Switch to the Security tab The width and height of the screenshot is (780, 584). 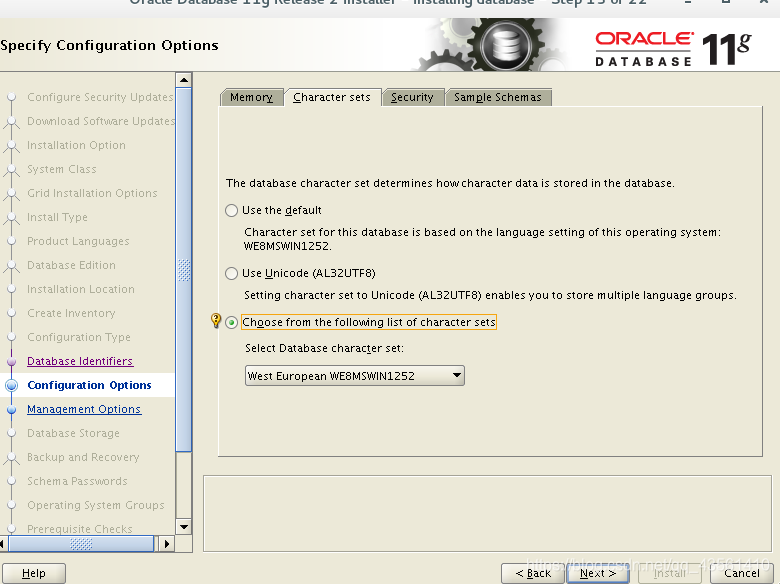[412, 97]
